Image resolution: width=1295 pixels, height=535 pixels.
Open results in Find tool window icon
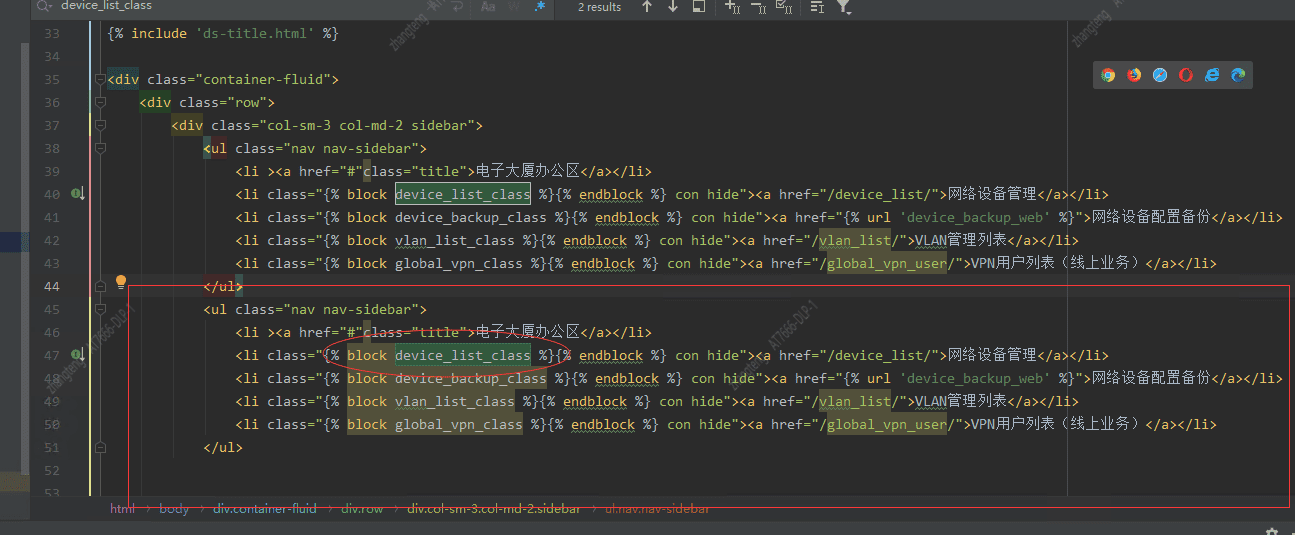point(698,7)
